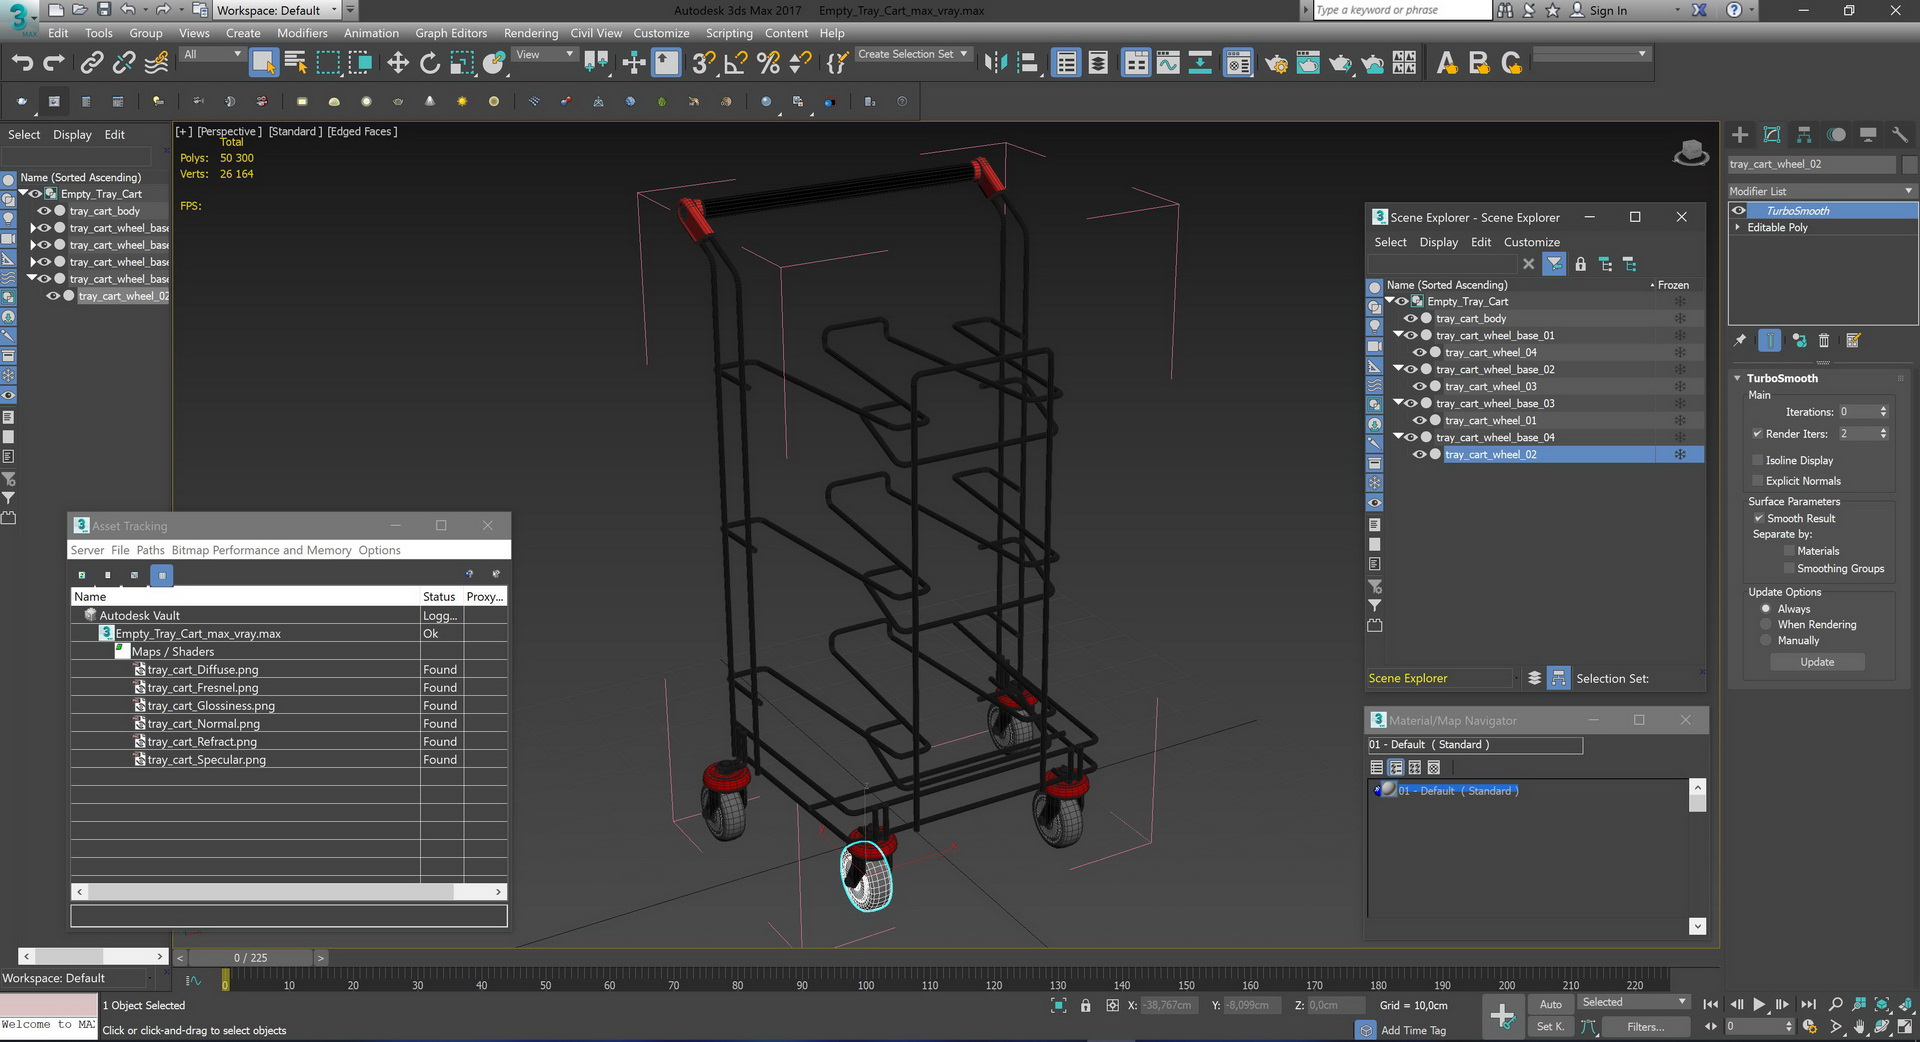
Task: Choose the Select and Move tool
Action: coord(398,63)
